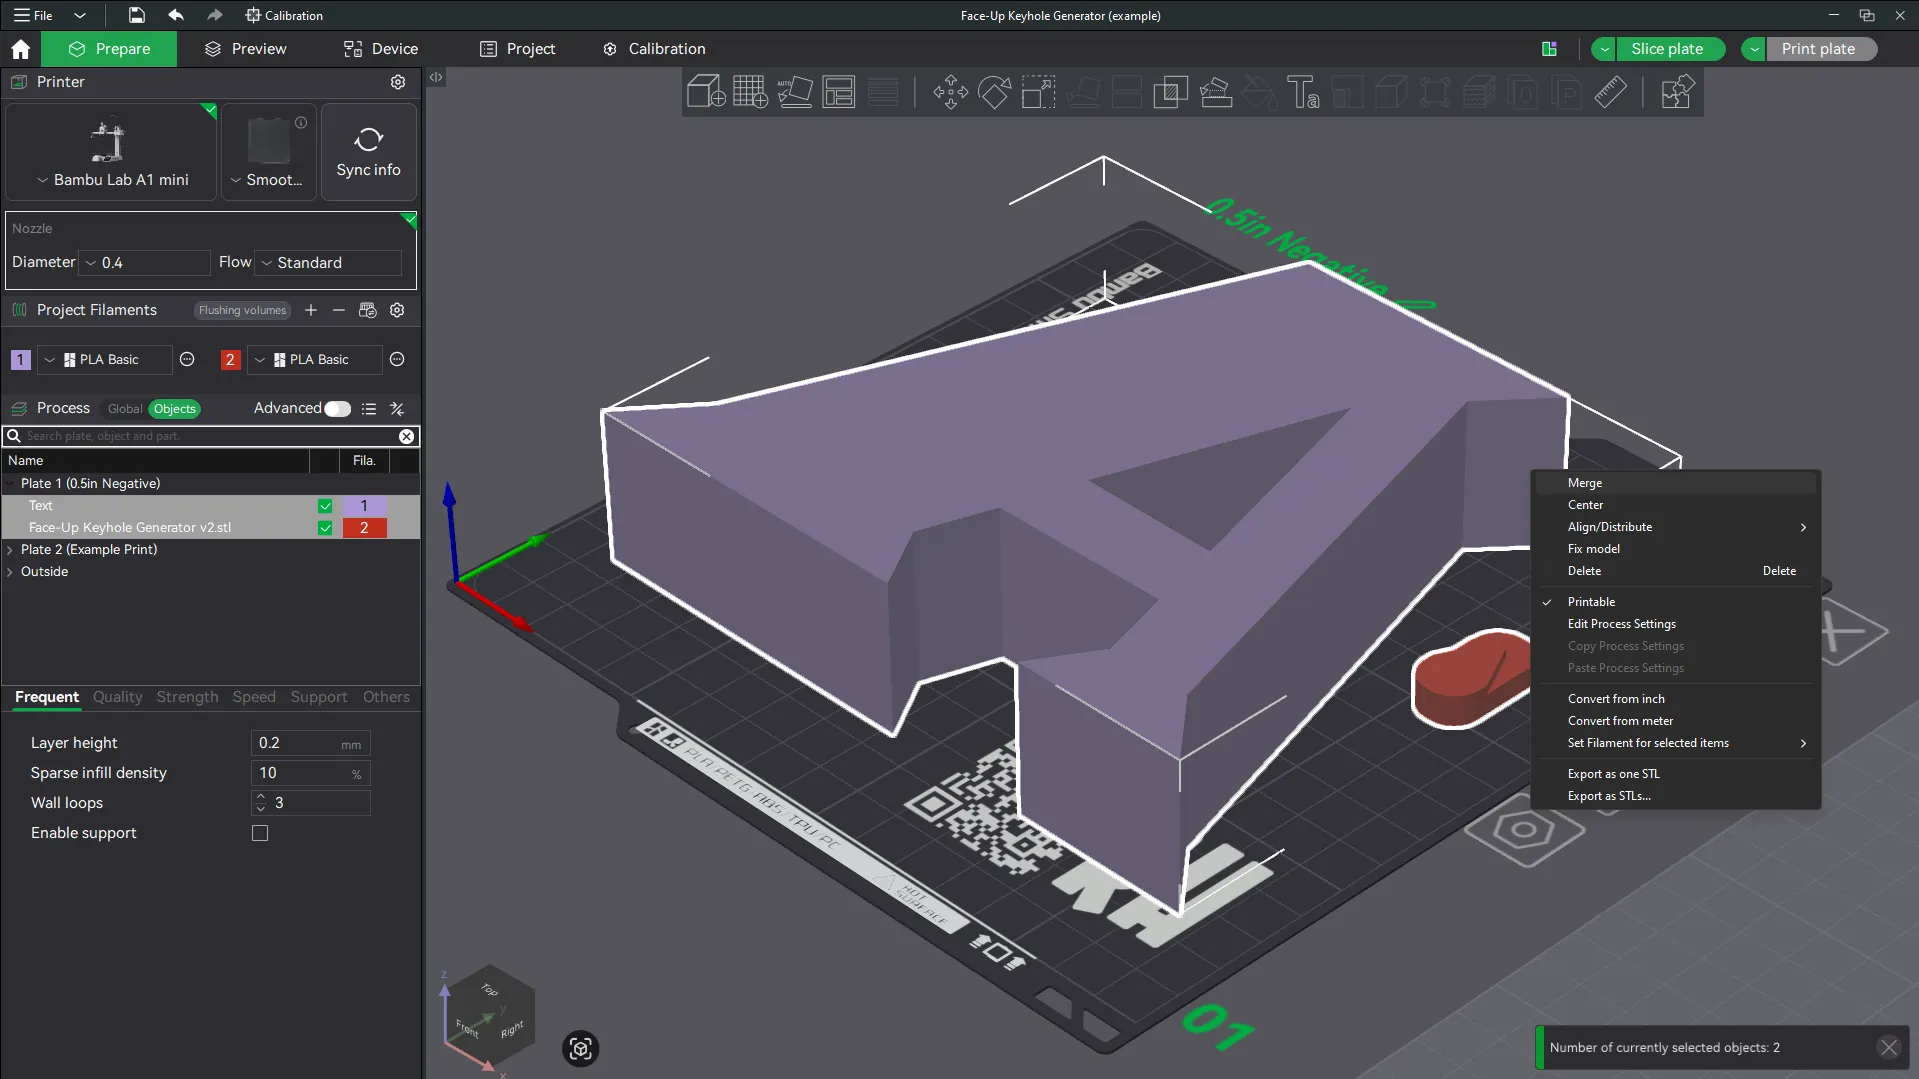Click the compare presets icon in Process
Screen dimensions: 1919x1079
click(x=397, y=408)
